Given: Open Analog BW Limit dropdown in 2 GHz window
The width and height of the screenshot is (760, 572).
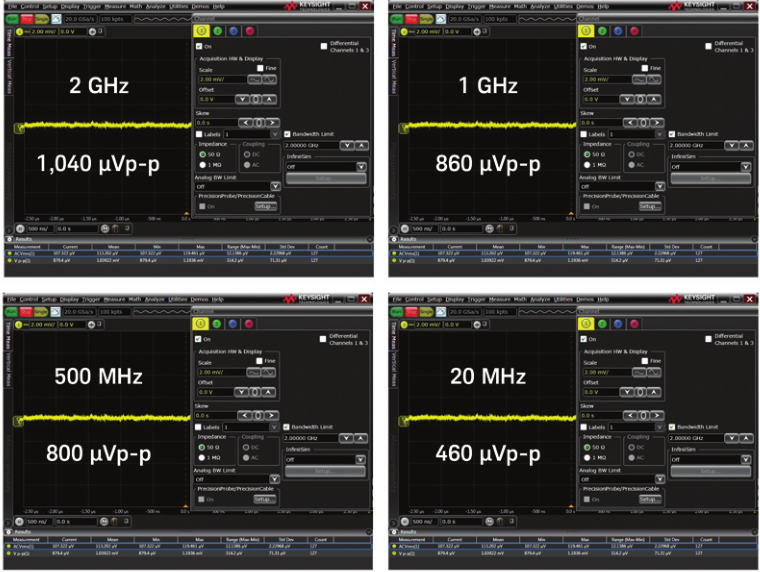Looking at the screenshot, I should tap(275, 186).
